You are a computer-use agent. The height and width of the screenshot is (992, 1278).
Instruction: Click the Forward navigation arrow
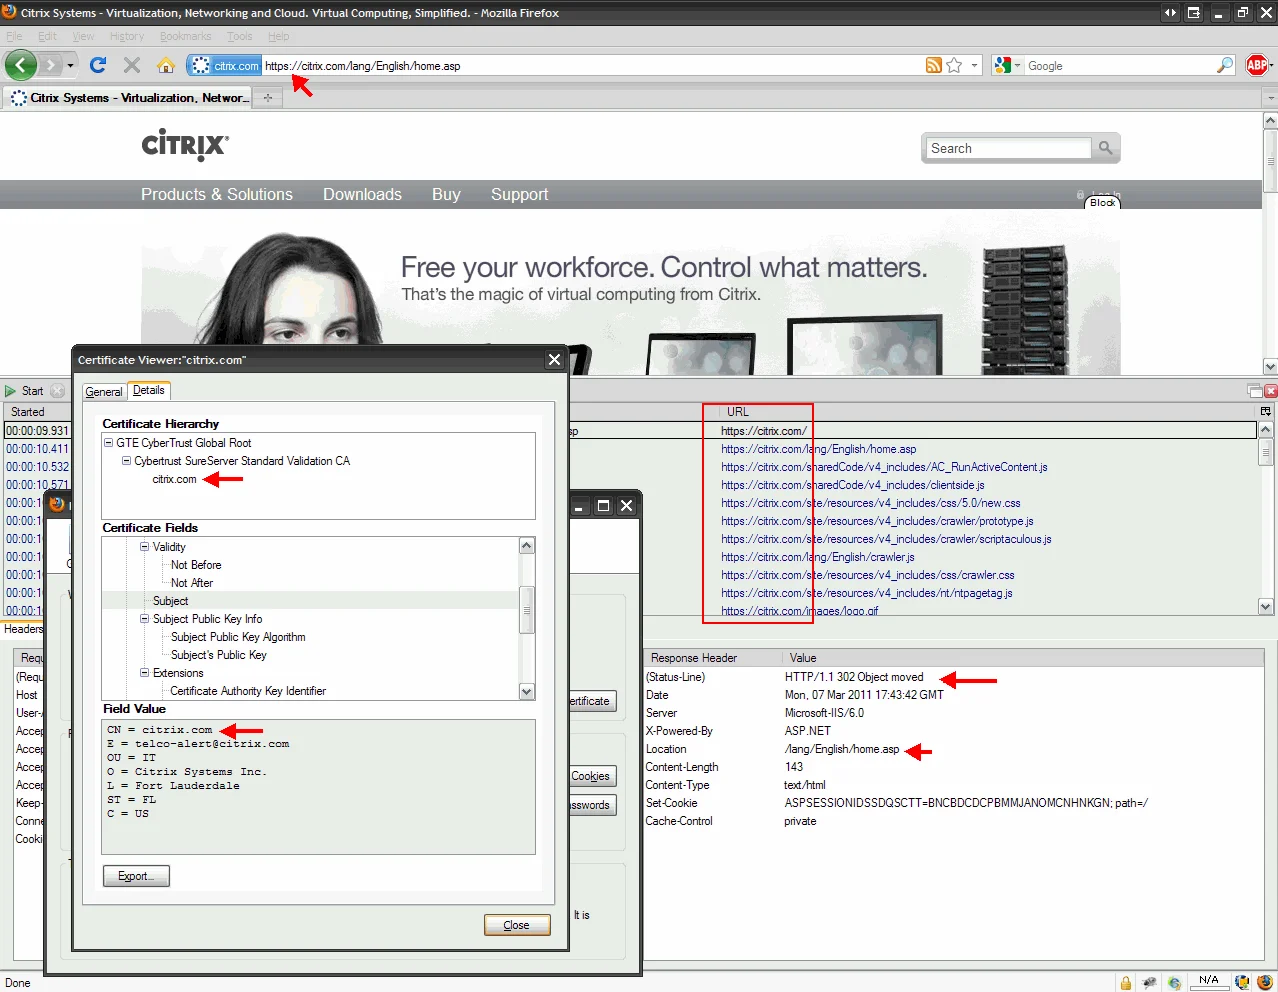coord(52,66)
